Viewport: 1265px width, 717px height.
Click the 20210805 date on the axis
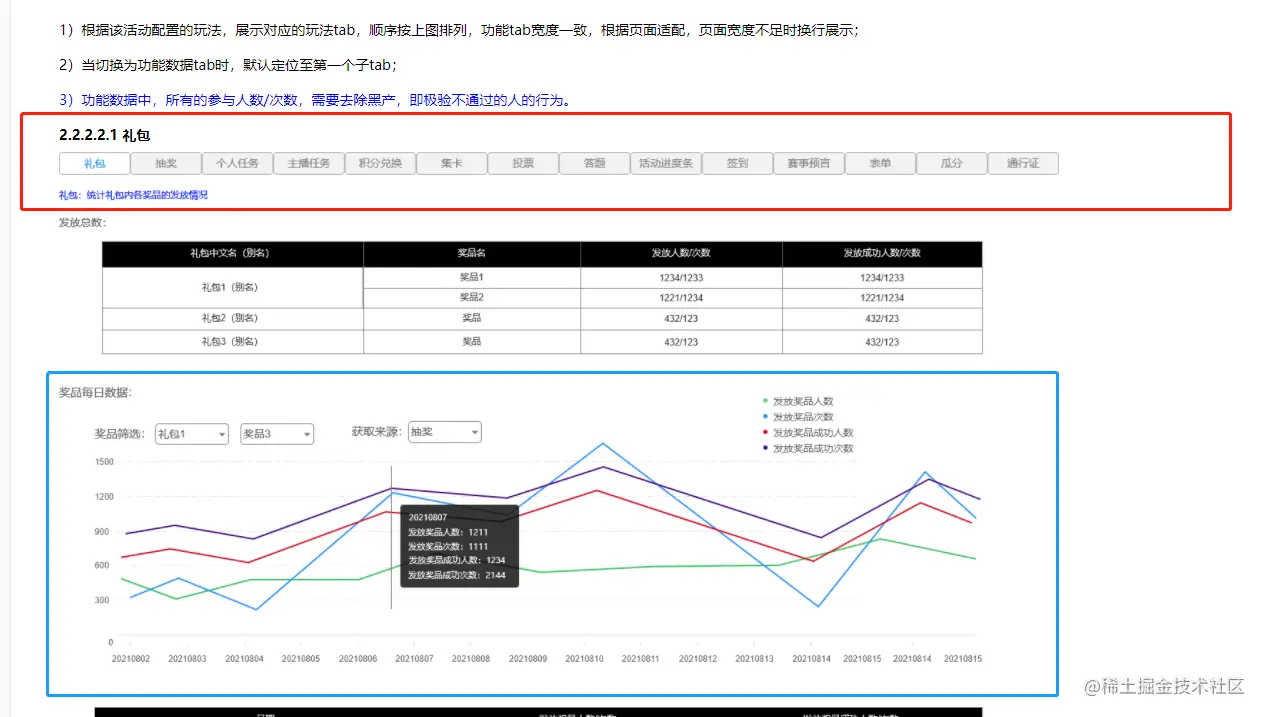click(x=301, y=659)
